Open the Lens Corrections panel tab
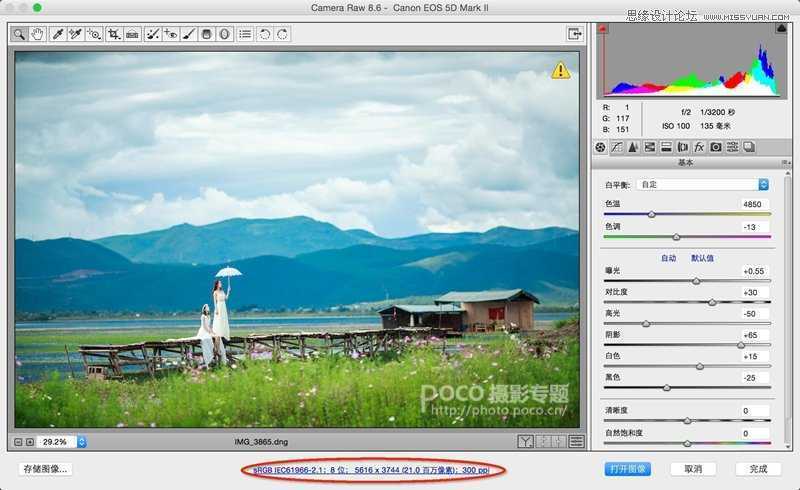 [x=683, y=148]
